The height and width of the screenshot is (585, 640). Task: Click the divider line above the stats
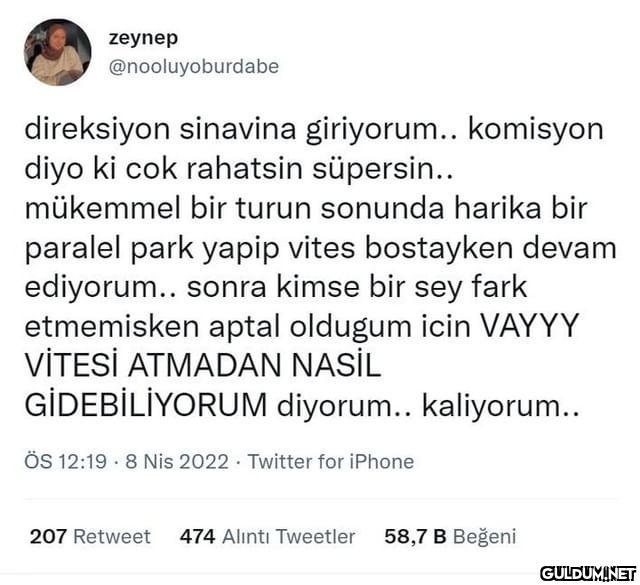point(320,499)
